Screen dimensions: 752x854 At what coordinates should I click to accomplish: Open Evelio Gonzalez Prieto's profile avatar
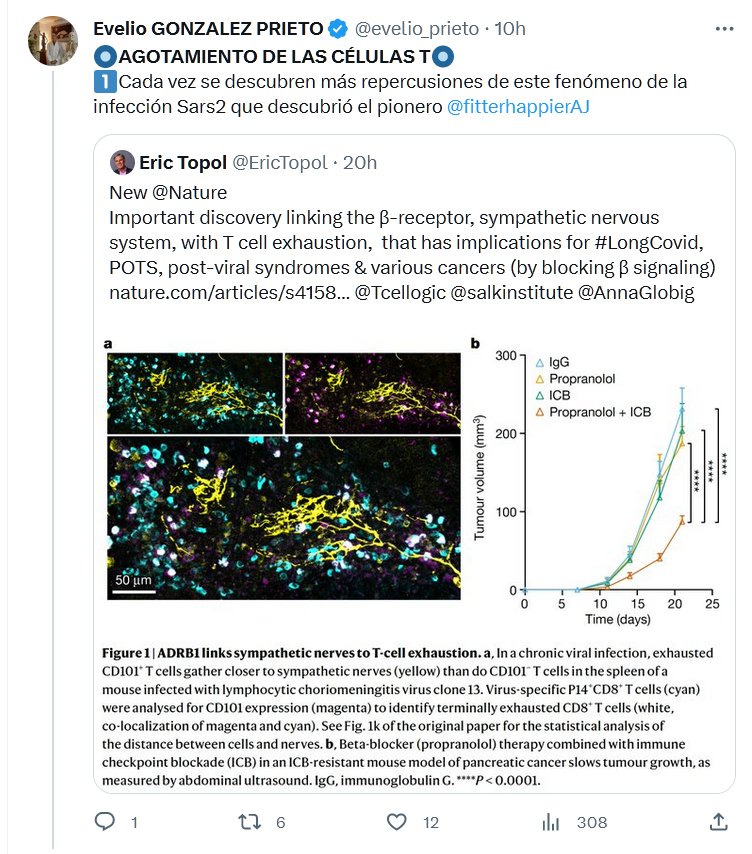[53, 41]
